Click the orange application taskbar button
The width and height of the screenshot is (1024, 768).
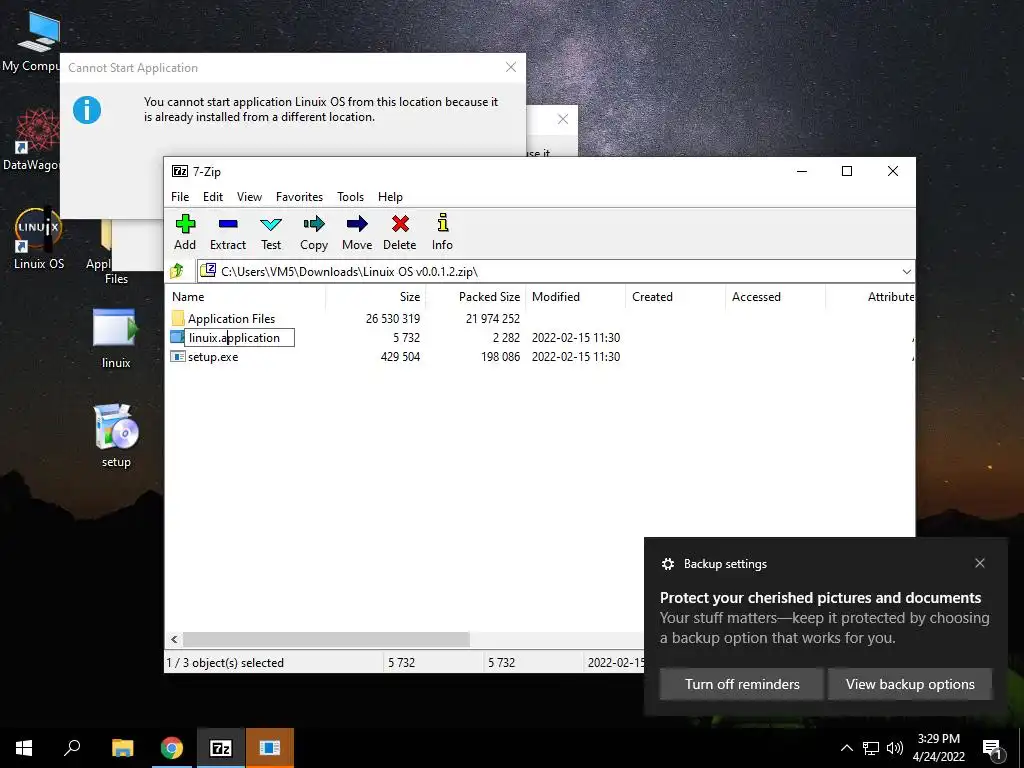click(x=270, y=748)
